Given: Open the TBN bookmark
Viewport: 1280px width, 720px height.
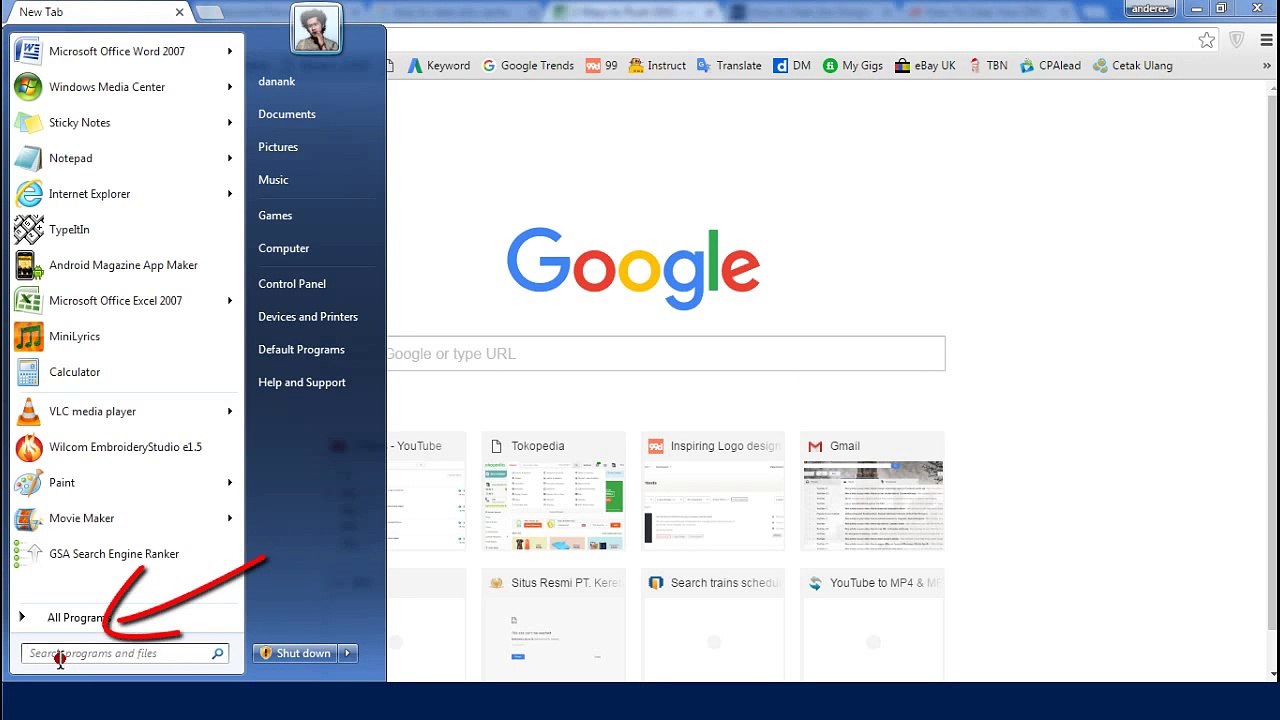Looking at the screenshot, I should (988, 66).
